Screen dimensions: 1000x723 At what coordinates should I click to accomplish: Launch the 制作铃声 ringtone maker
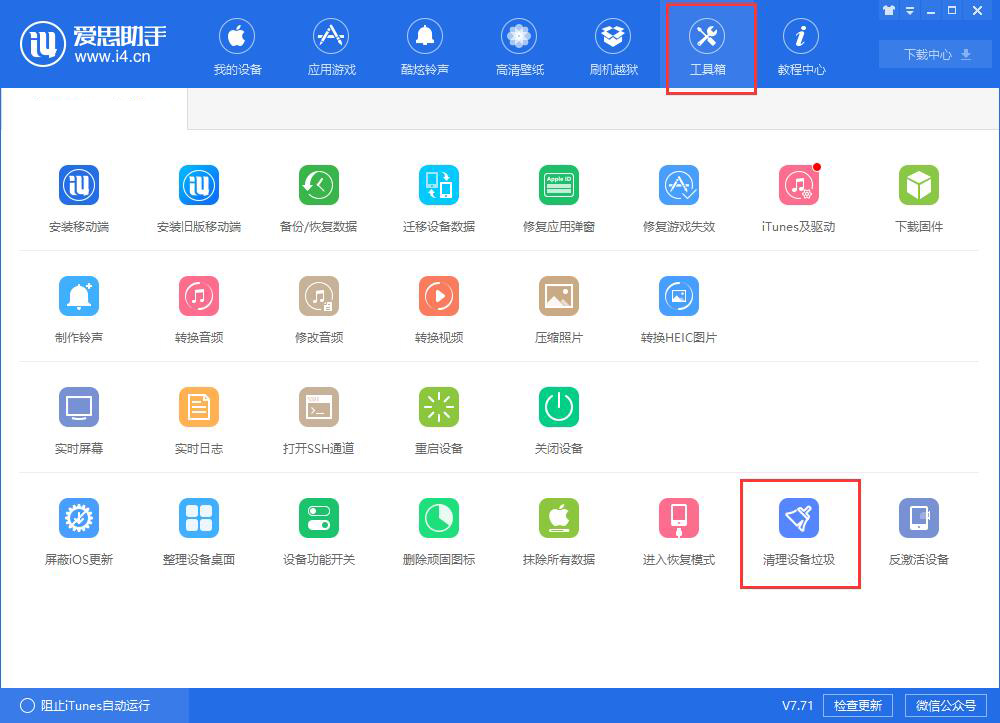pyautogui.click(x=78, y=307)
